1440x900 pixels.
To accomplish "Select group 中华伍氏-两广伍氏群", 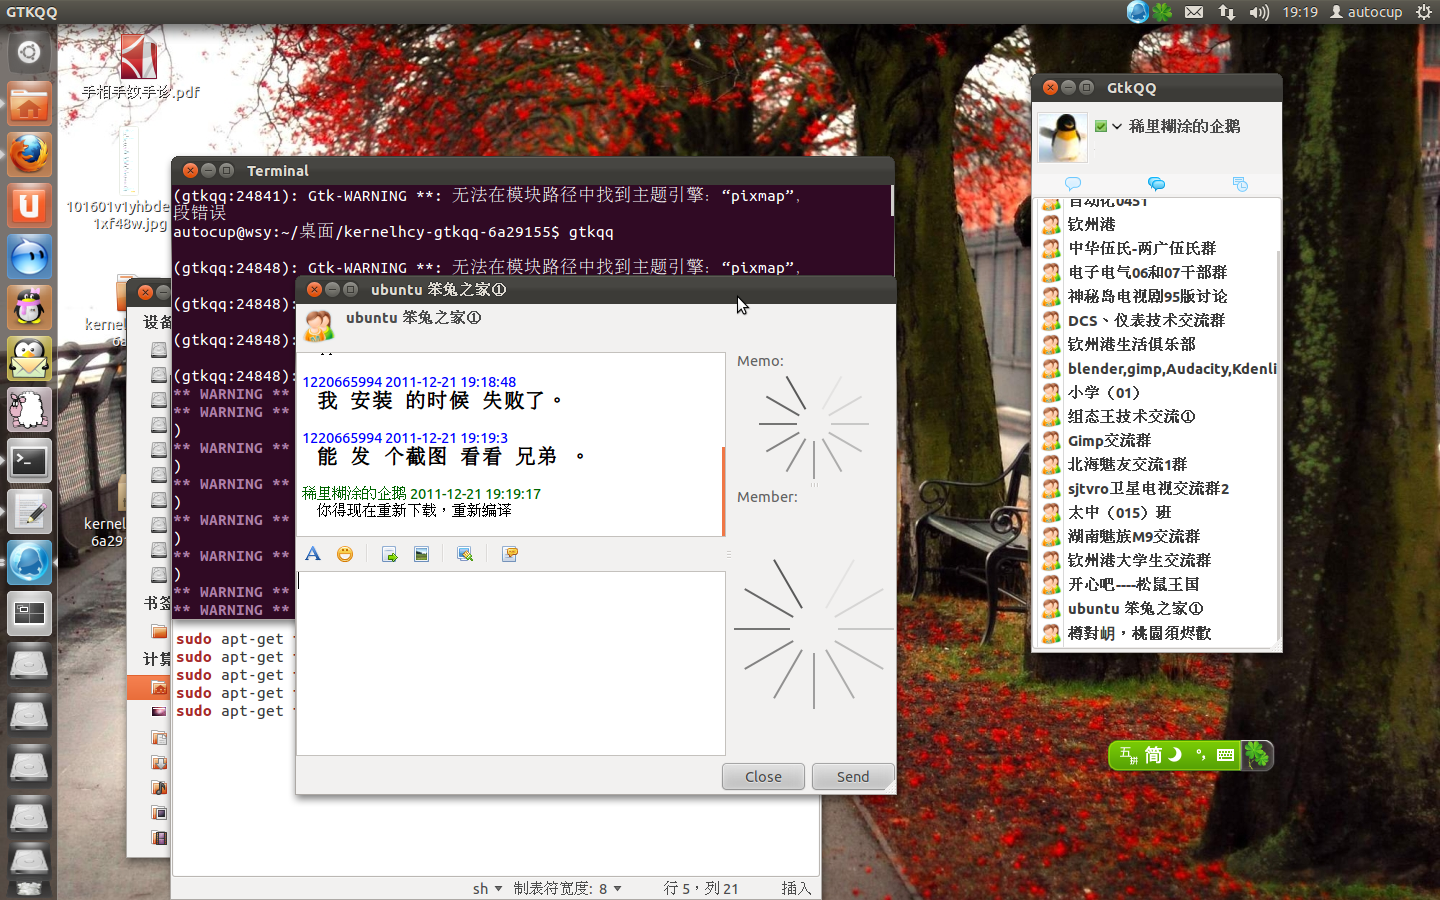I will [x=1158, y=248].
